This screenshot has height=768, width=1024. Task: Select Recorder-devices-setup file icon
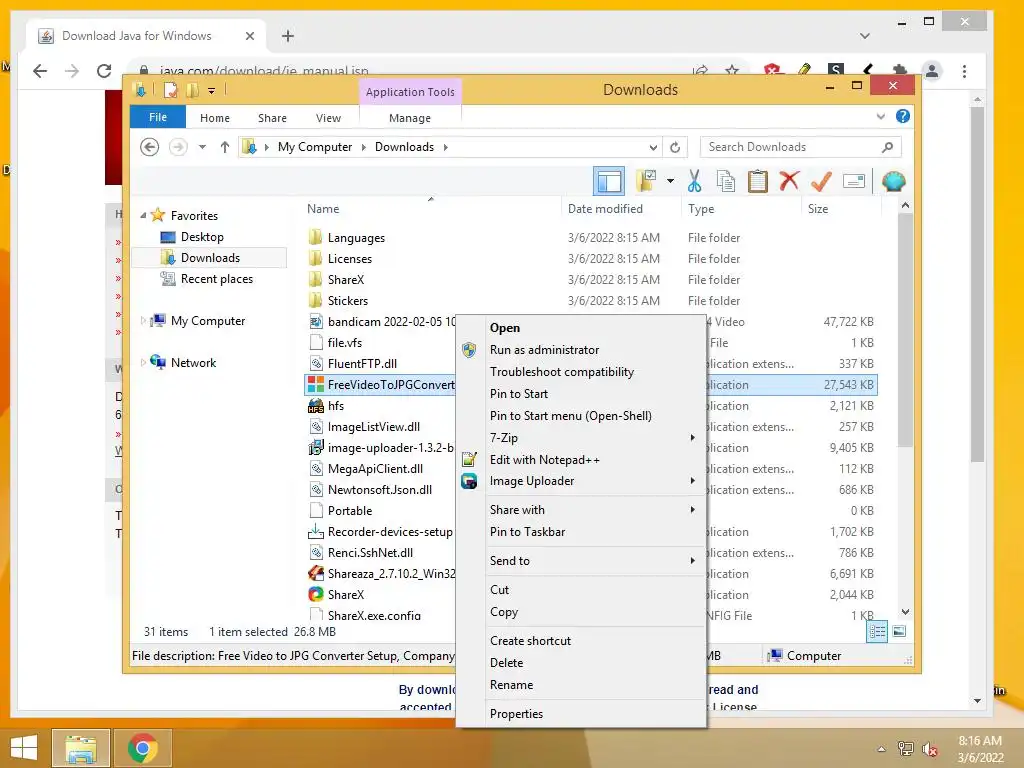(x=315, y=532)
